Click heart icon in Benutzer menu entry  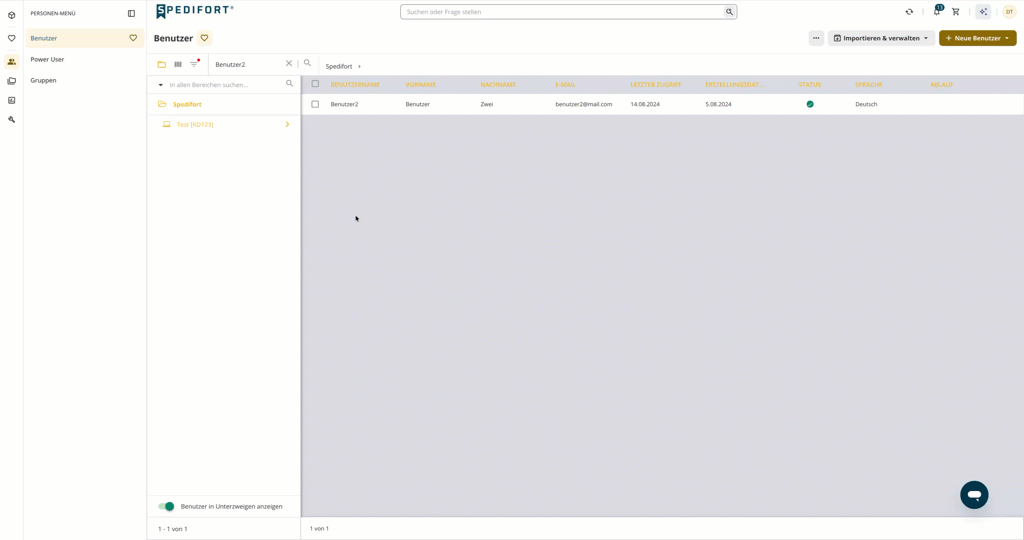pos(133,38)
